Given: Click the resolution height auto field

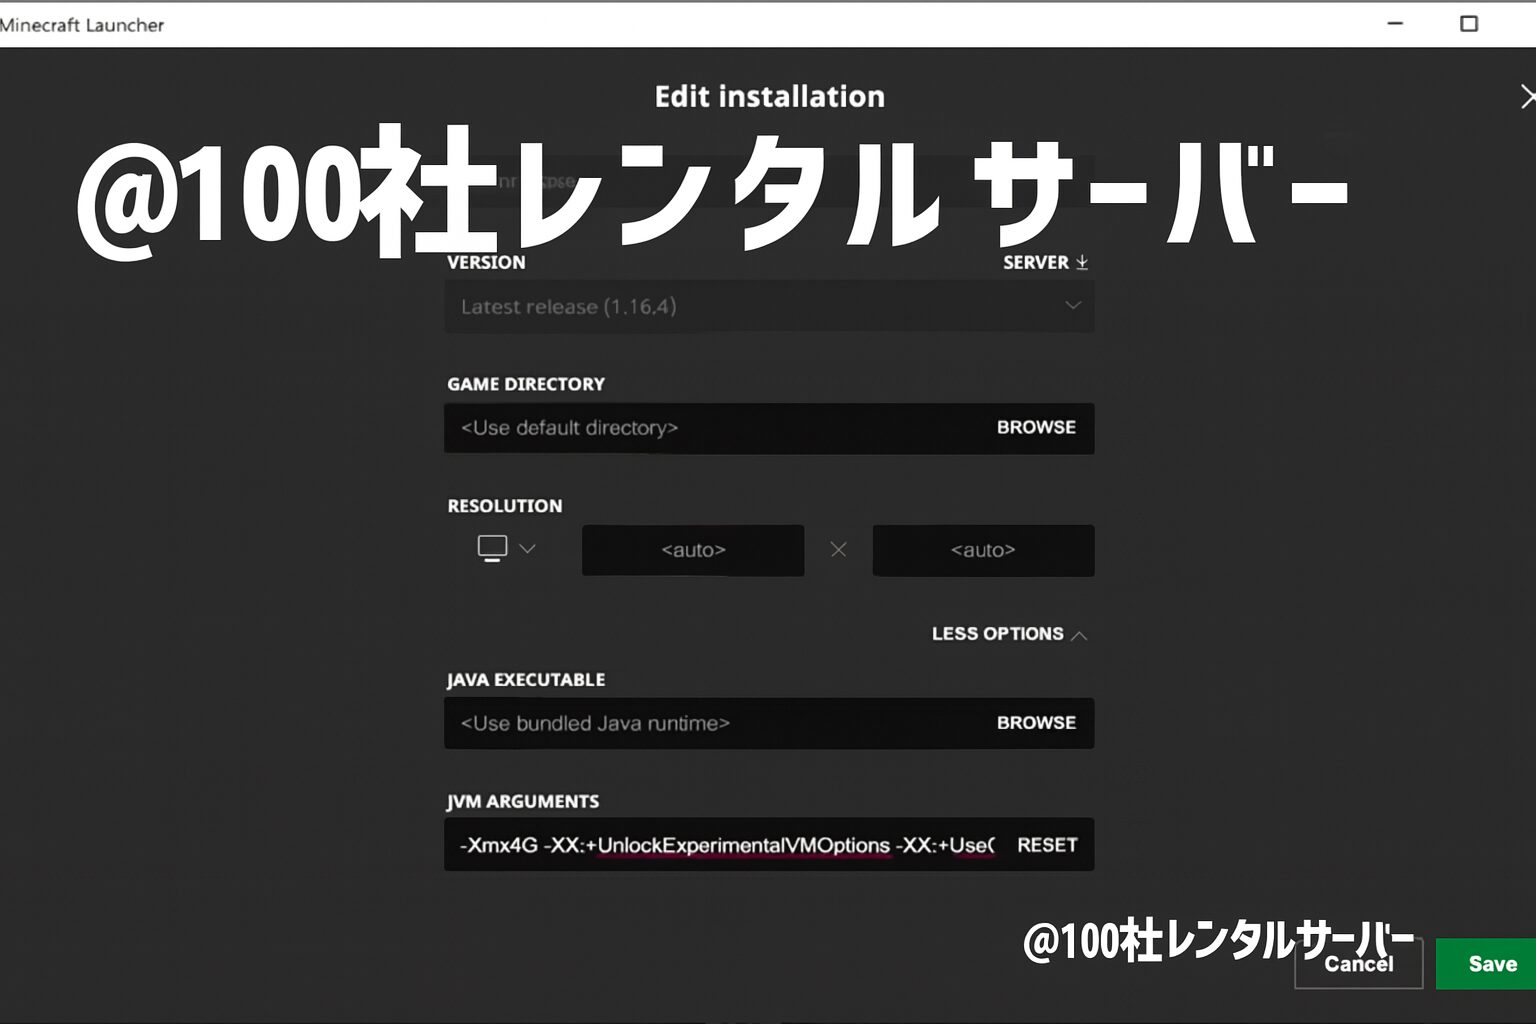Looking at the screenshot, I should click(x=983, y=550).
